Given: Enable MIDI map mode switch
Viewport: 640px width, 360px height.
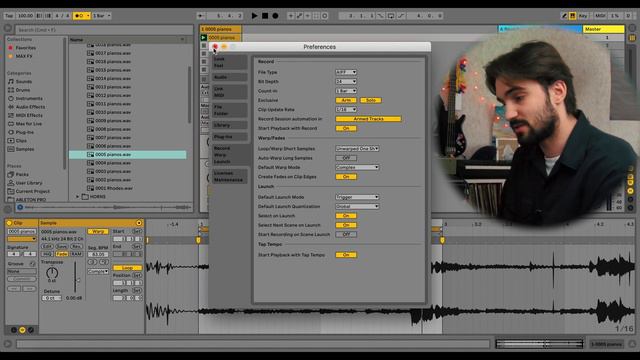Looking at the screenshot, I should pos(600,16).
